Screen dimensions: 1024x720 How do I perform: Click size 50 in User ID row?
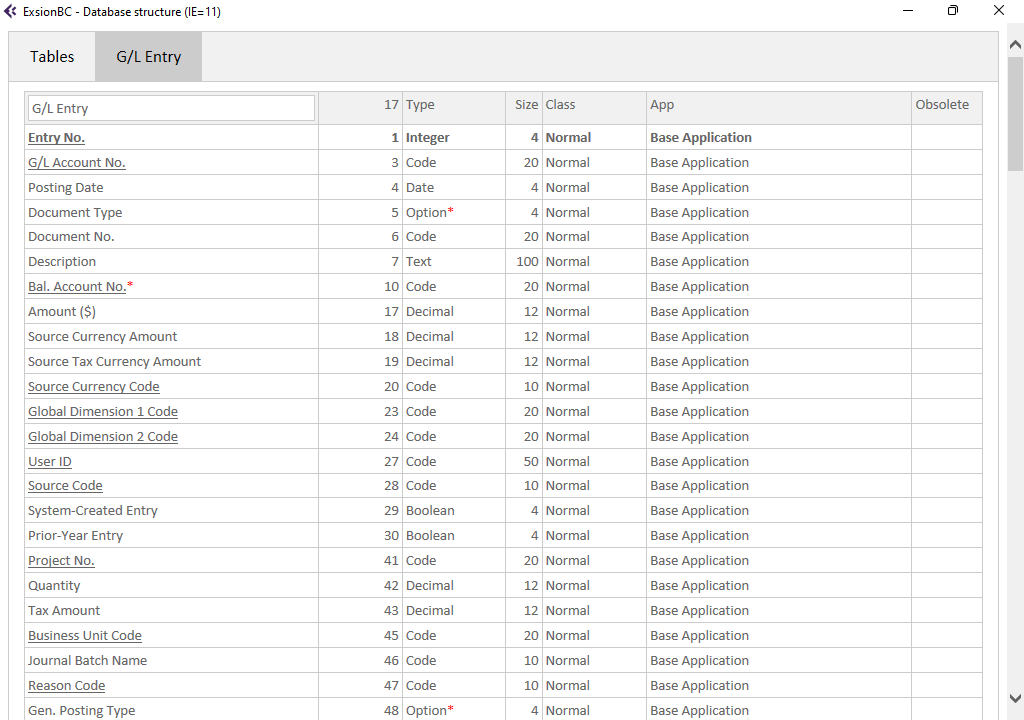[531, 461]
